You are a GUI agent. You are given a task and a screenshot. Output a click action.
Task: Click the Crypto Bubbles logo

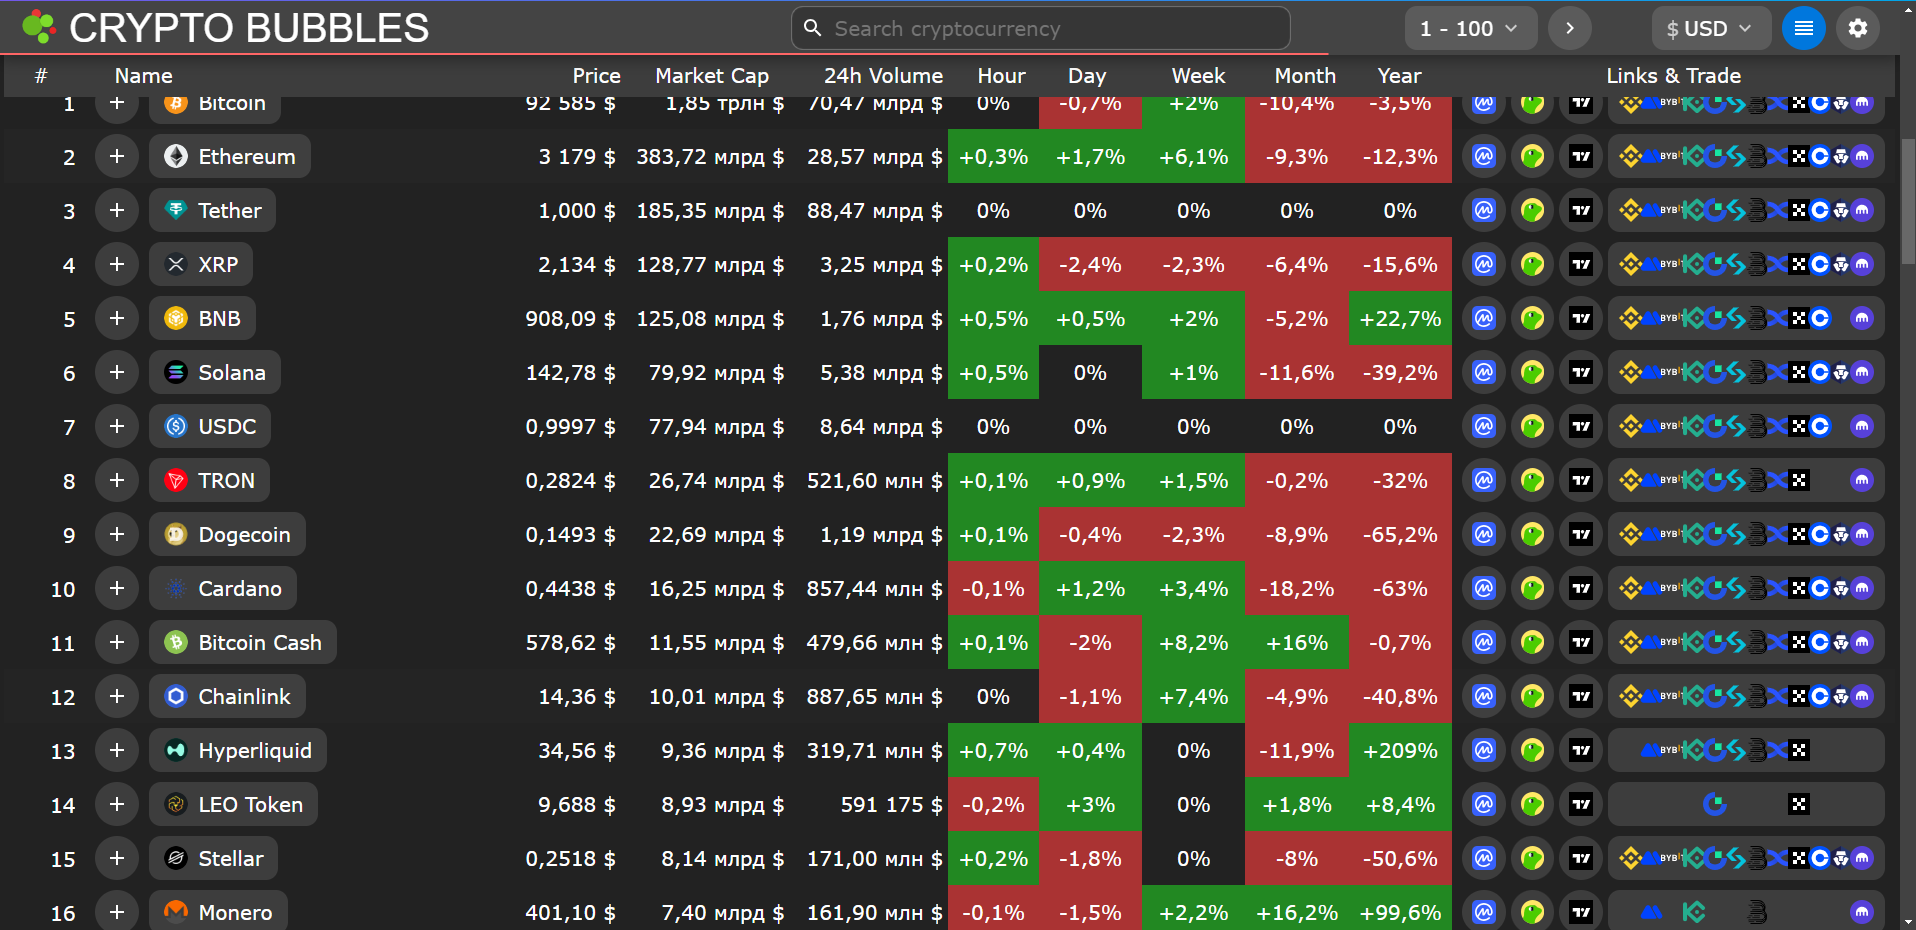pyautogui.click(x=38, y=28)
